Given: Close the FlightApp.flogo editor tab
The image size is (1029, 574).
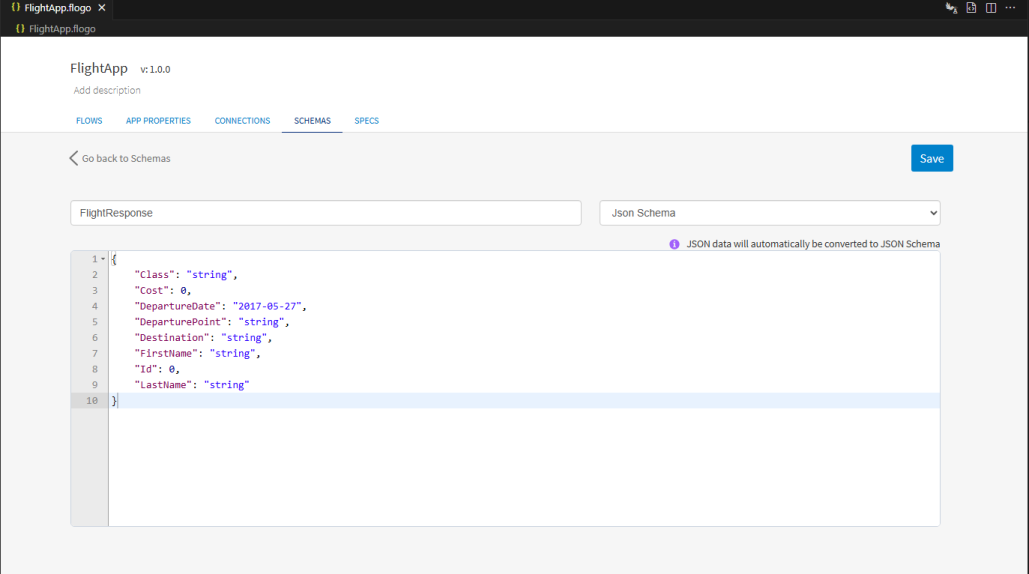Looking at the screenshot, I should (x=102, y=8).
